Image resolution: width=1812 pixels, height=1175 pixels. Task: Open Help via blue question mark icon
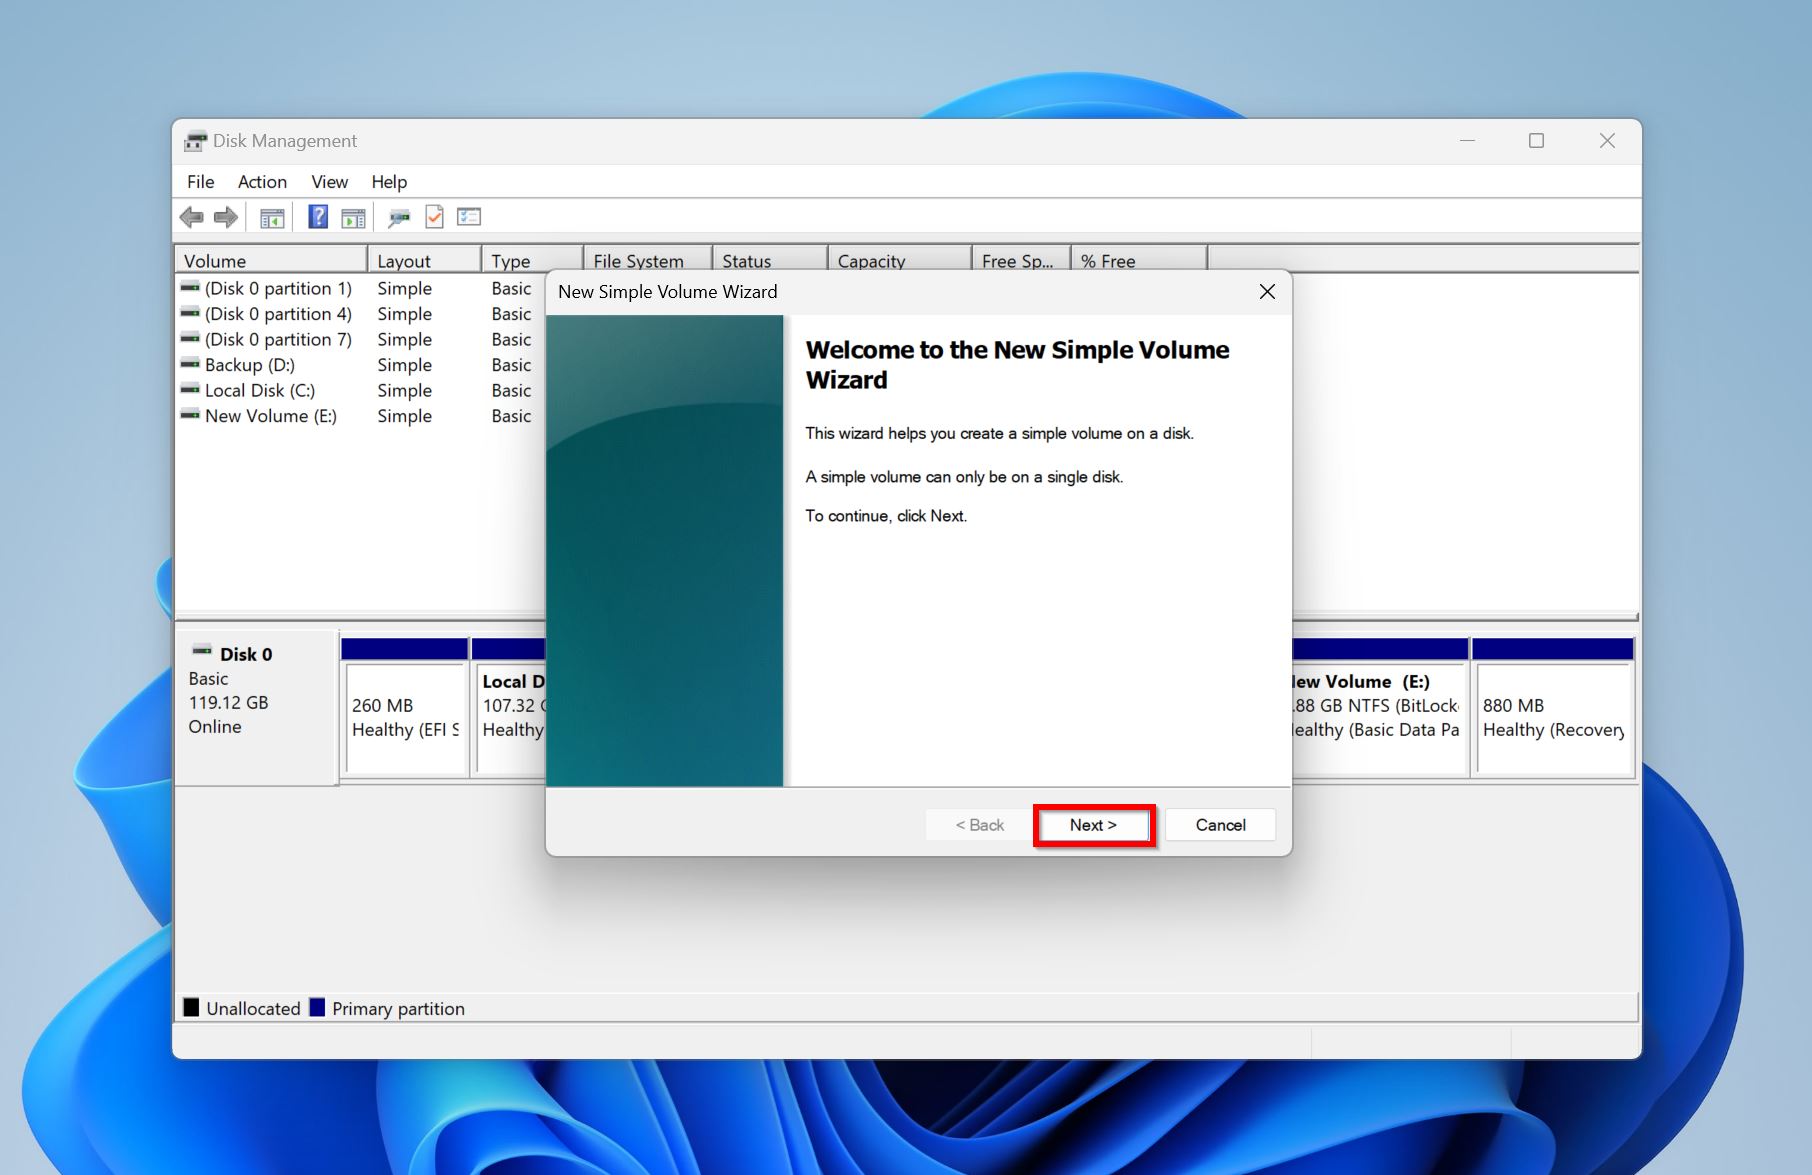pos(318,217)
